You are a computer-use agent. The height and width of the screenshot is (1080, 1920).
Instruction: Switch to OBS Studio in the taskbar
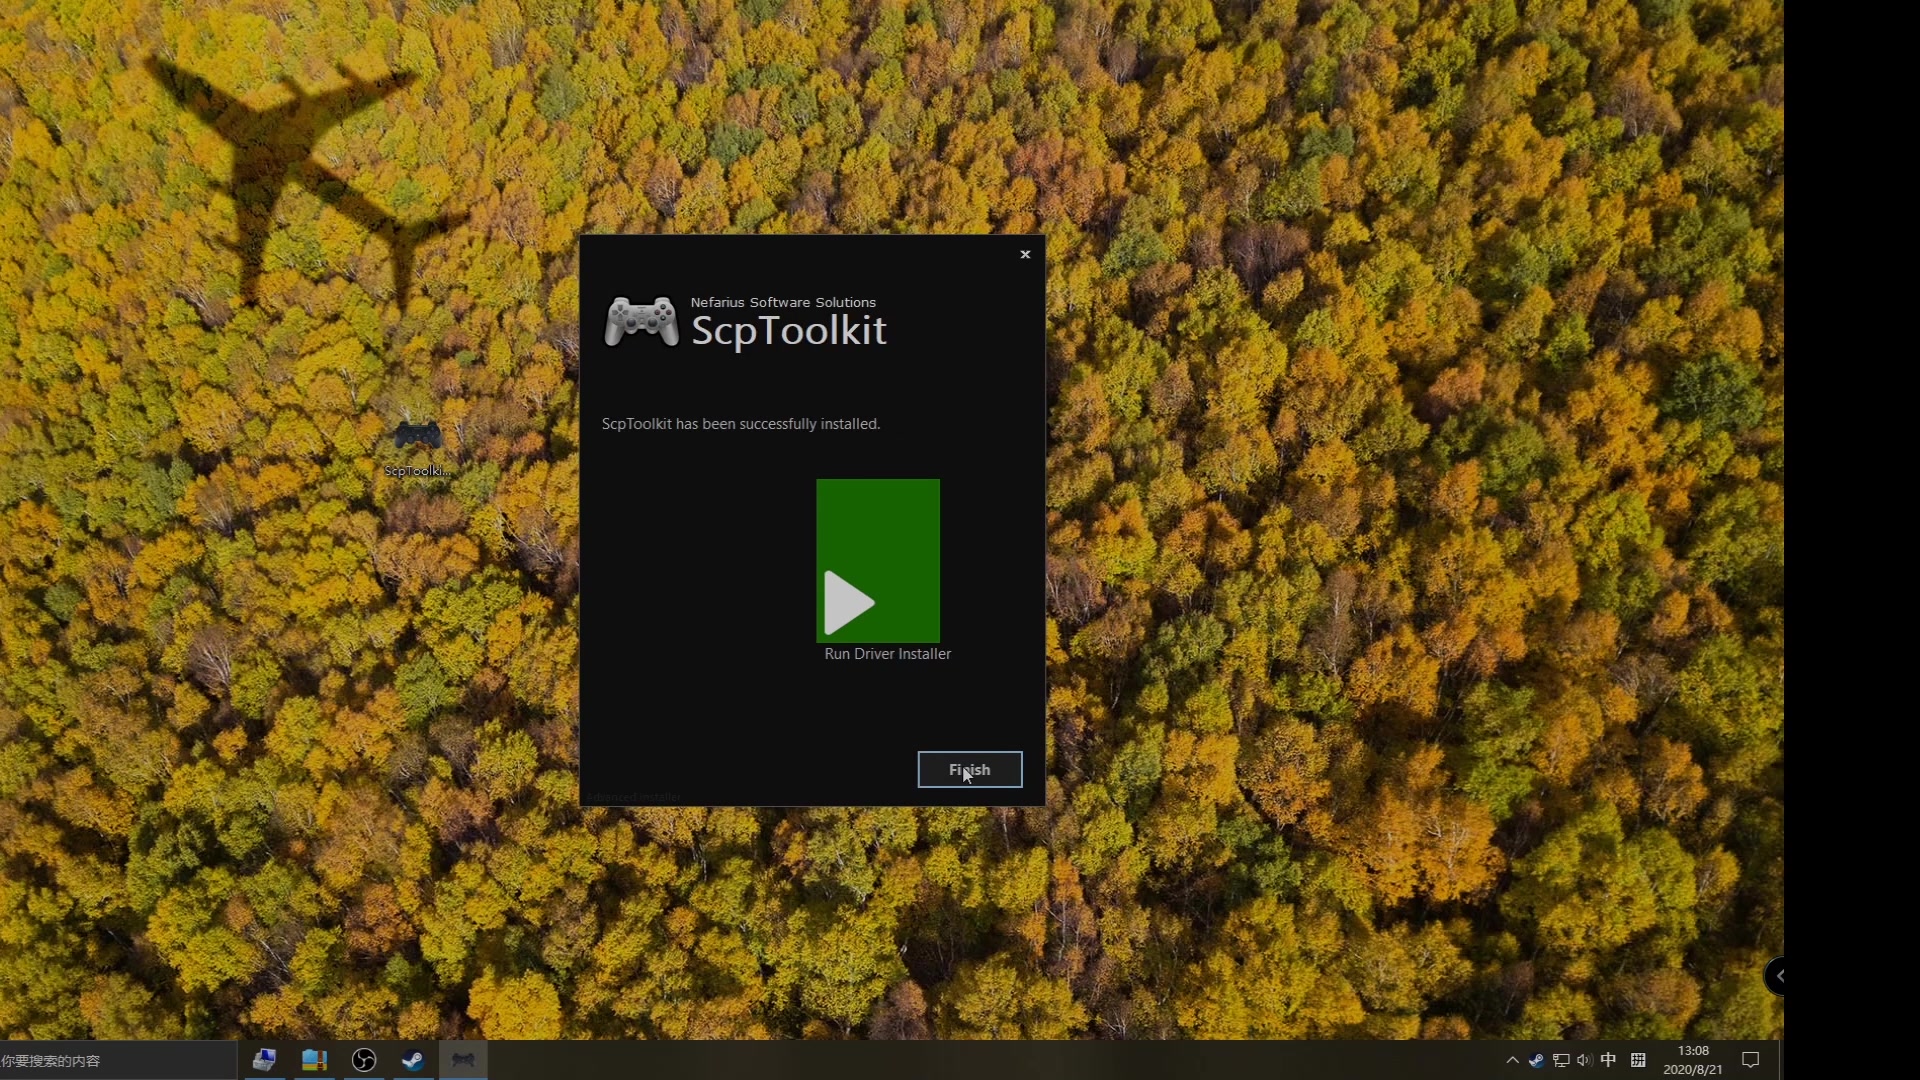tap(364, 1060)
